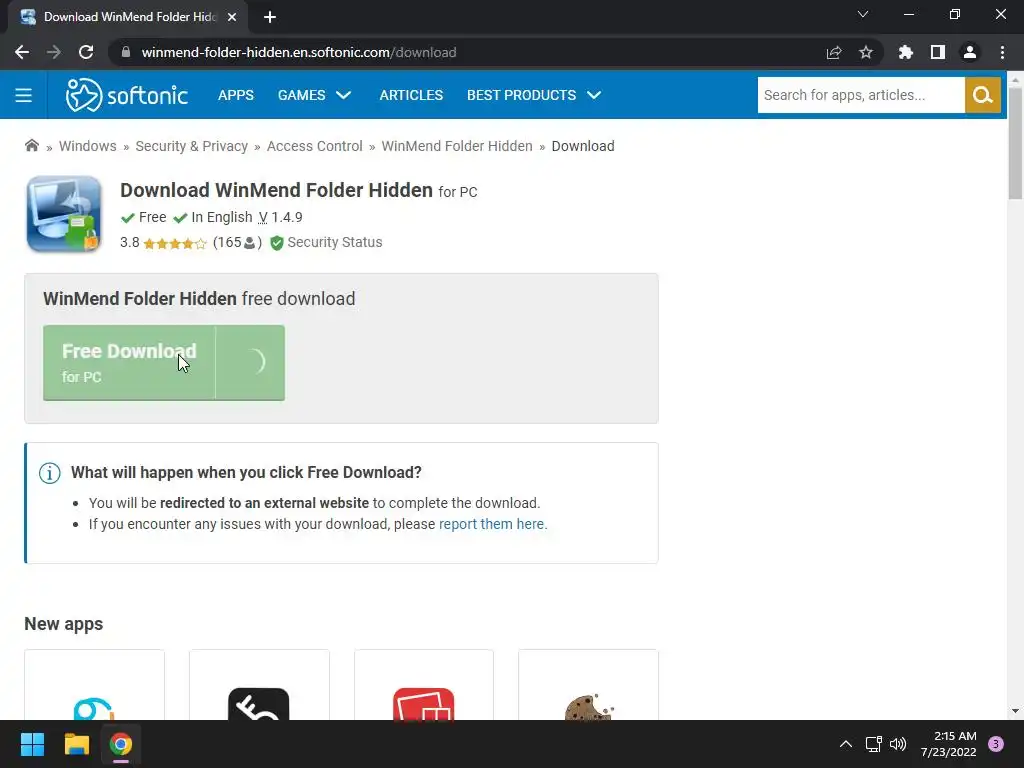The image size is (1024, 768).
Task: Open the Chrome profile avatar
Action: (970, 52)
